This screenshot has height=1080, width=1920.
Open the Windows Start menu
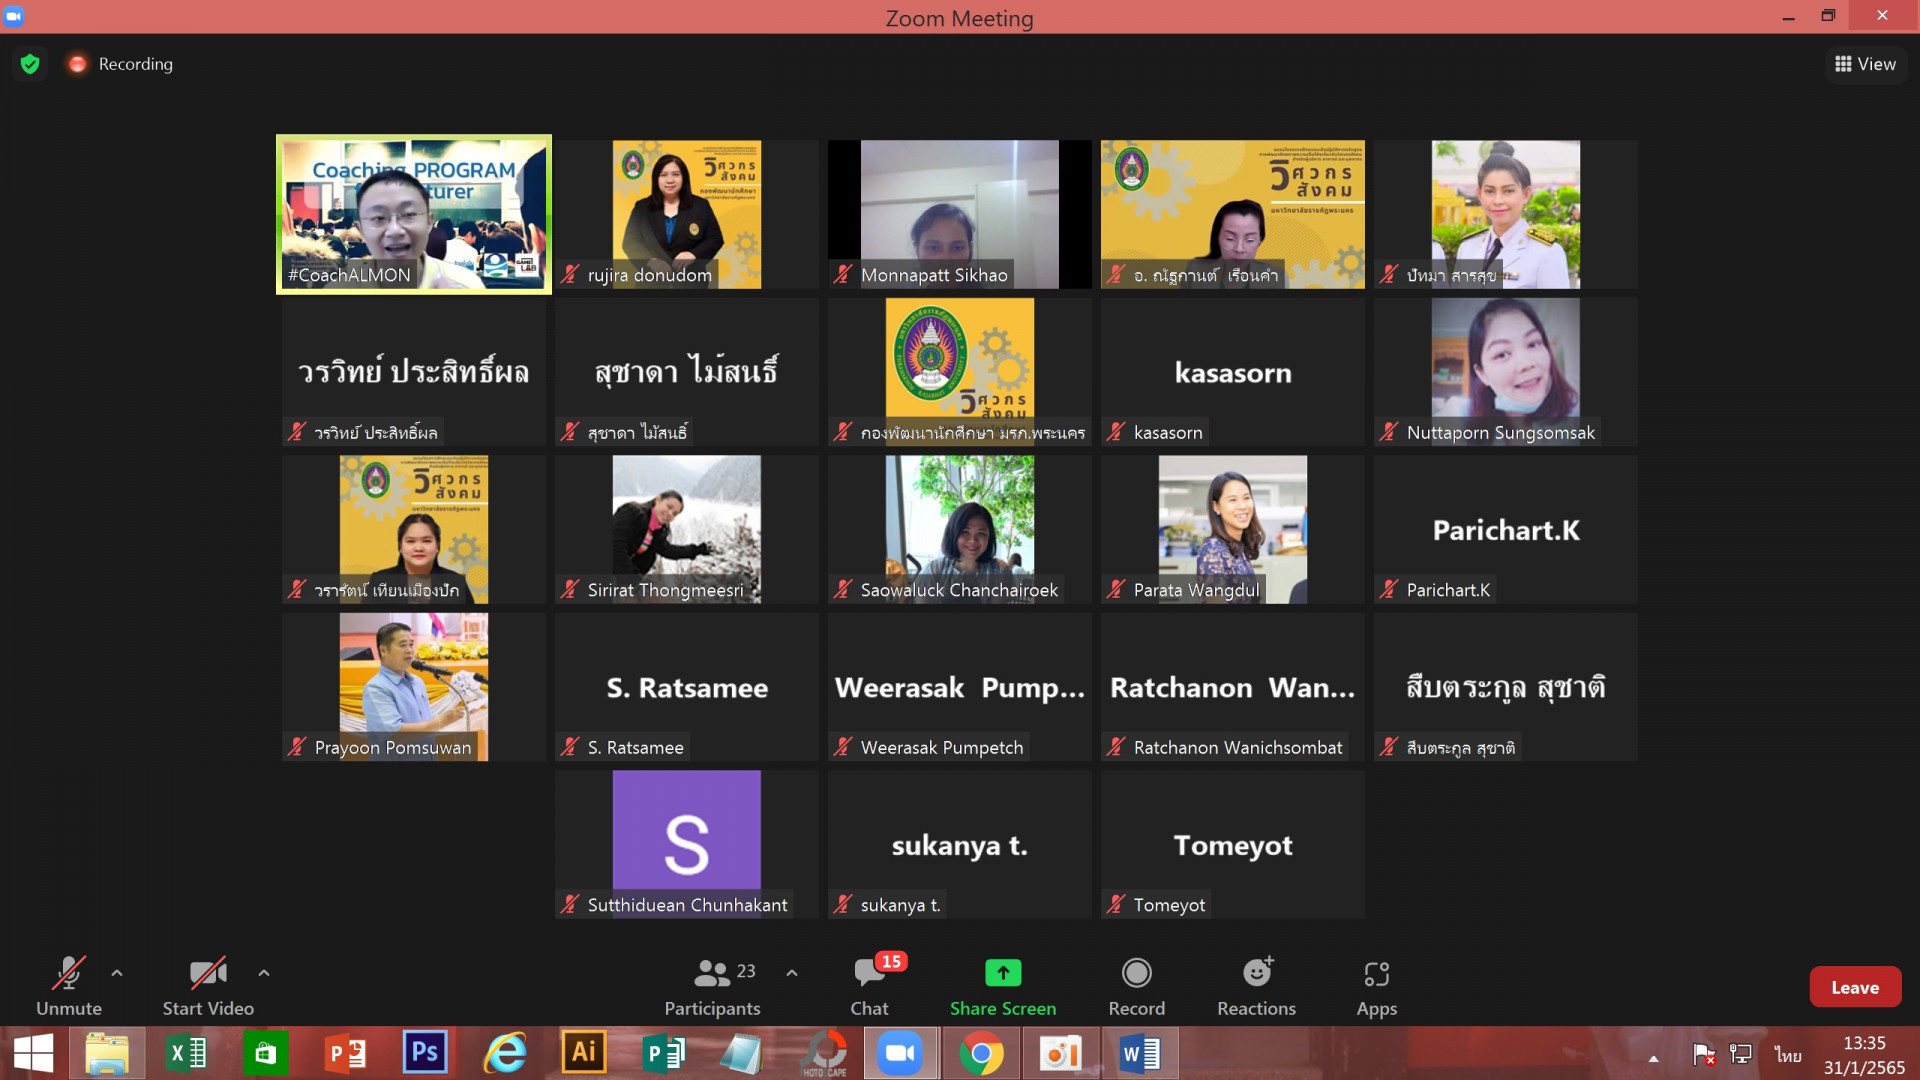pyautogui.click(x=34, y=1054)
